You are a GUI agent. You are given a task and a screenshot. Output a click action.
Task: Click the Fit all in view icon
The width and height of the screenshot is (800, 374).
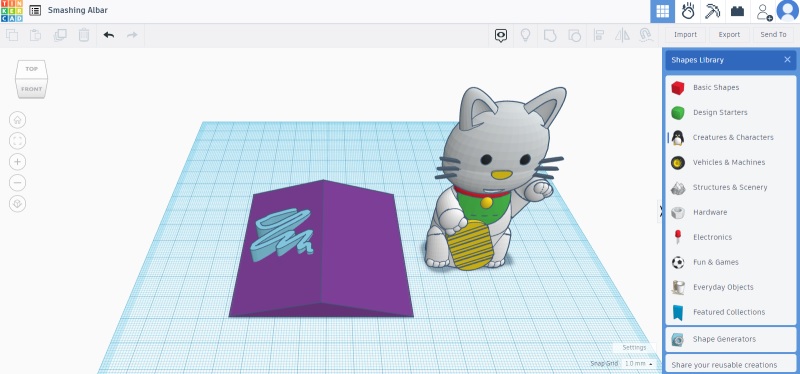point(17,141)
